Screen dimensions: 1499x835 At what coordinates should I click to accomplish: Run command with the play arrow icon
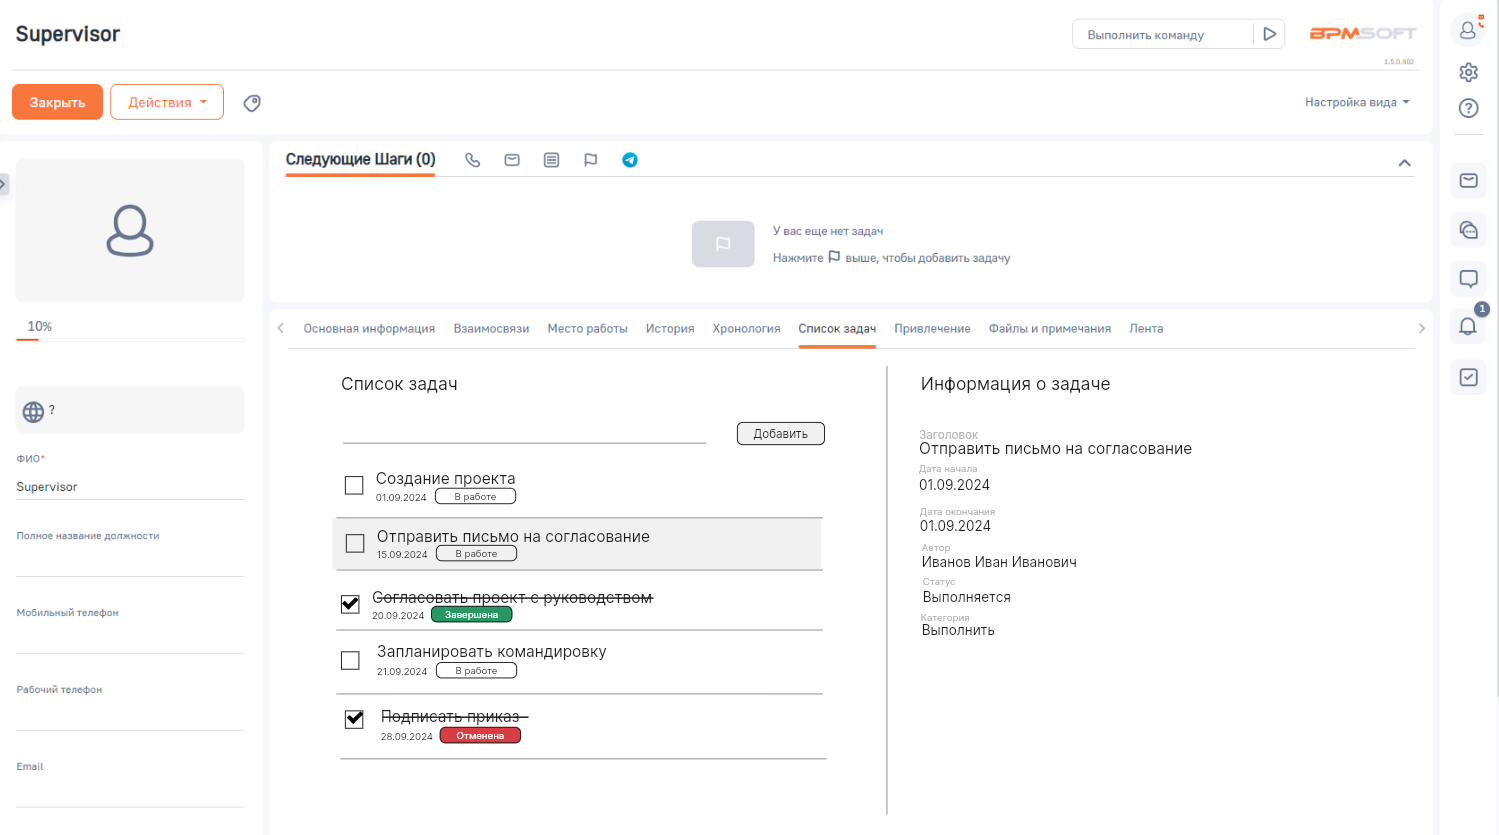click(1269, 34)
